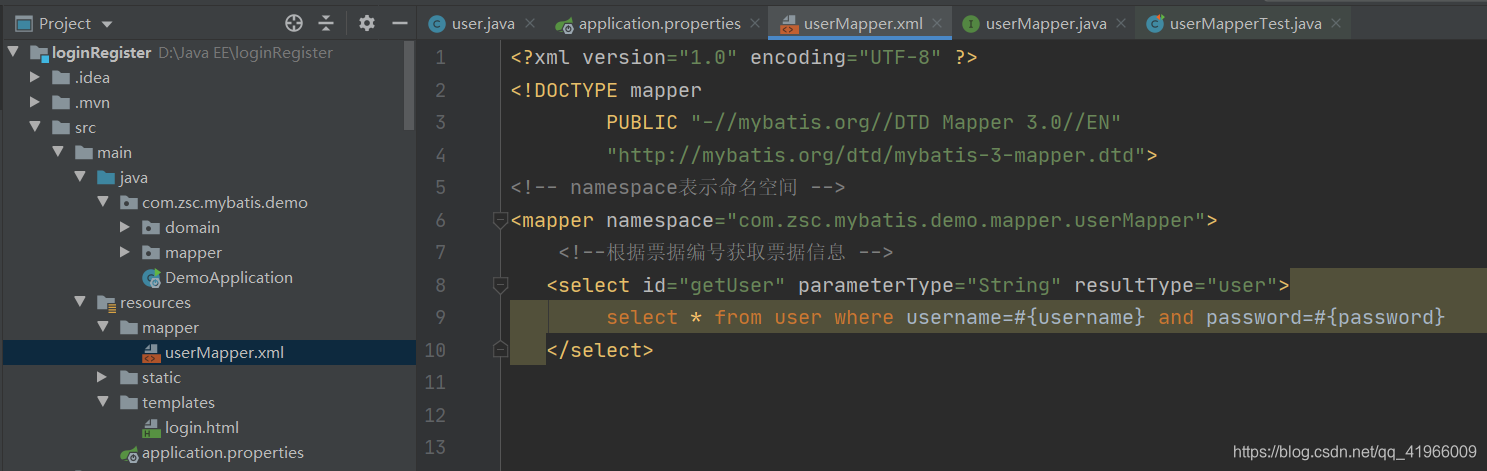Click the userMapperTest.java tab icon

click(x=1155, y=24)
